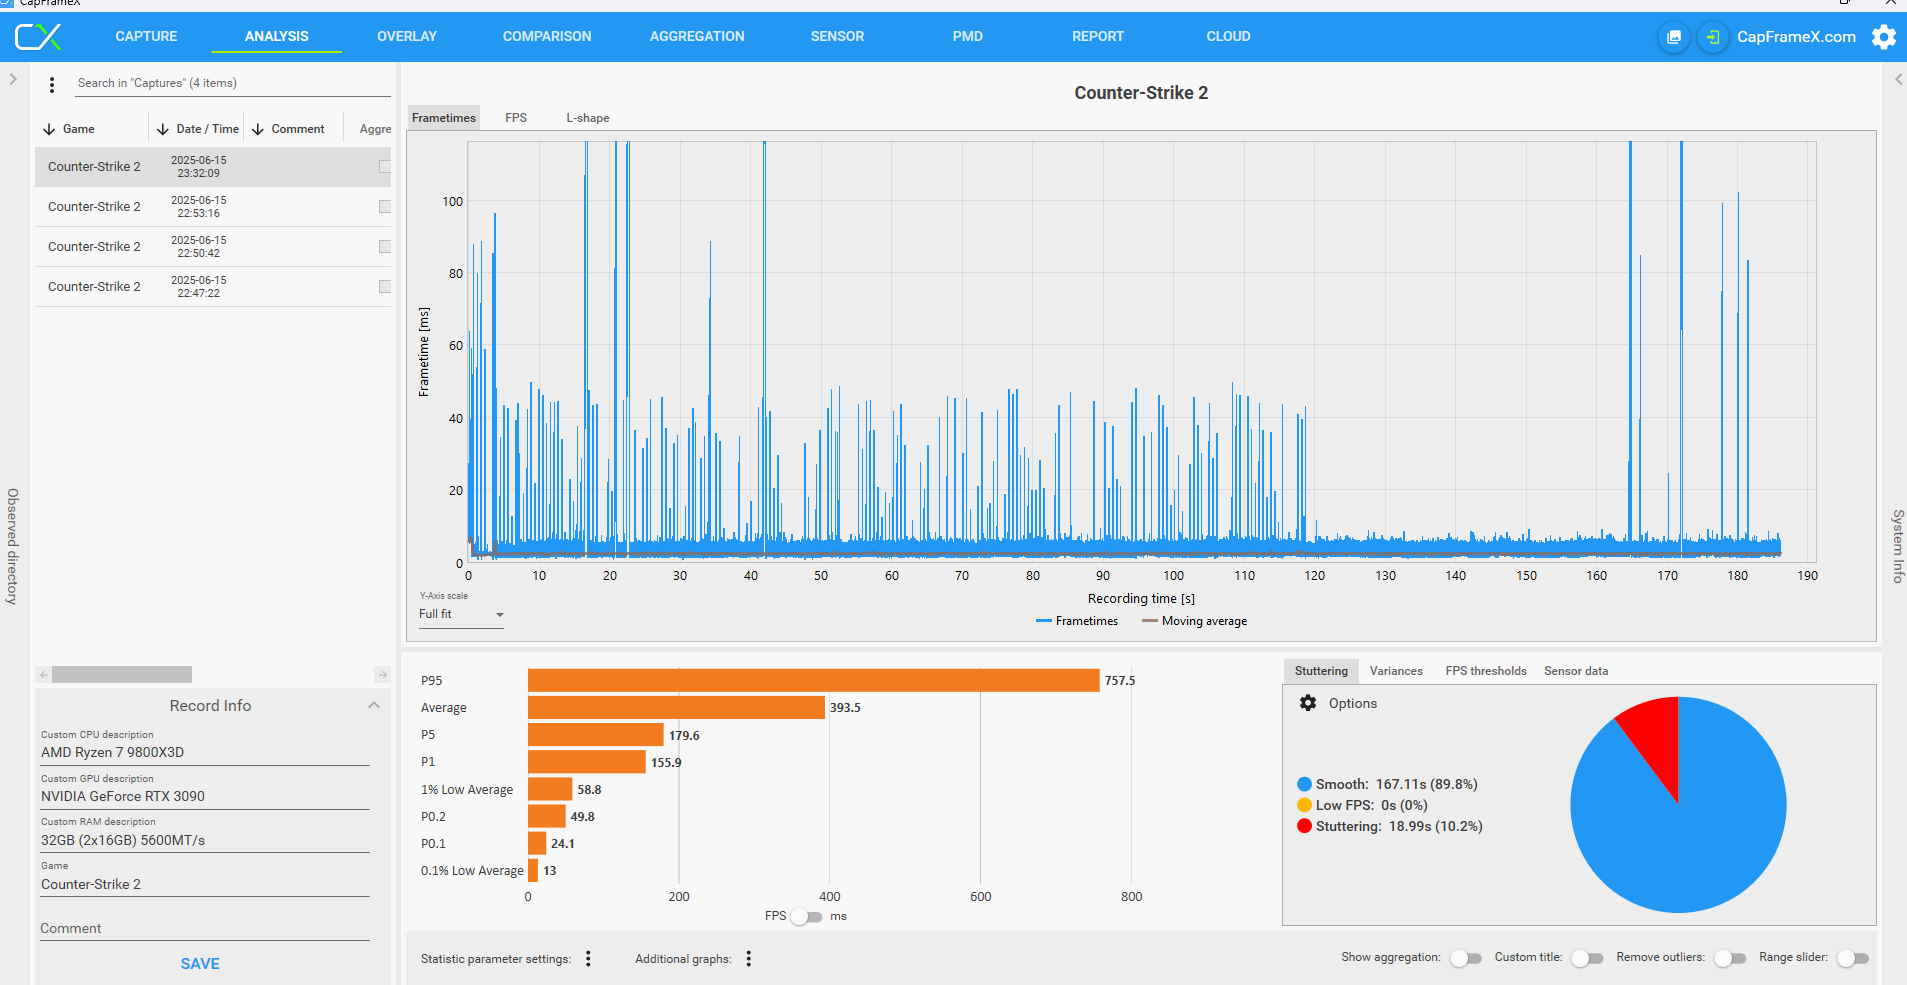Open the settings gear in the top bar
Image resolution: width=1907 pixels, height=985 pixels.
(x=1884, y=37)
